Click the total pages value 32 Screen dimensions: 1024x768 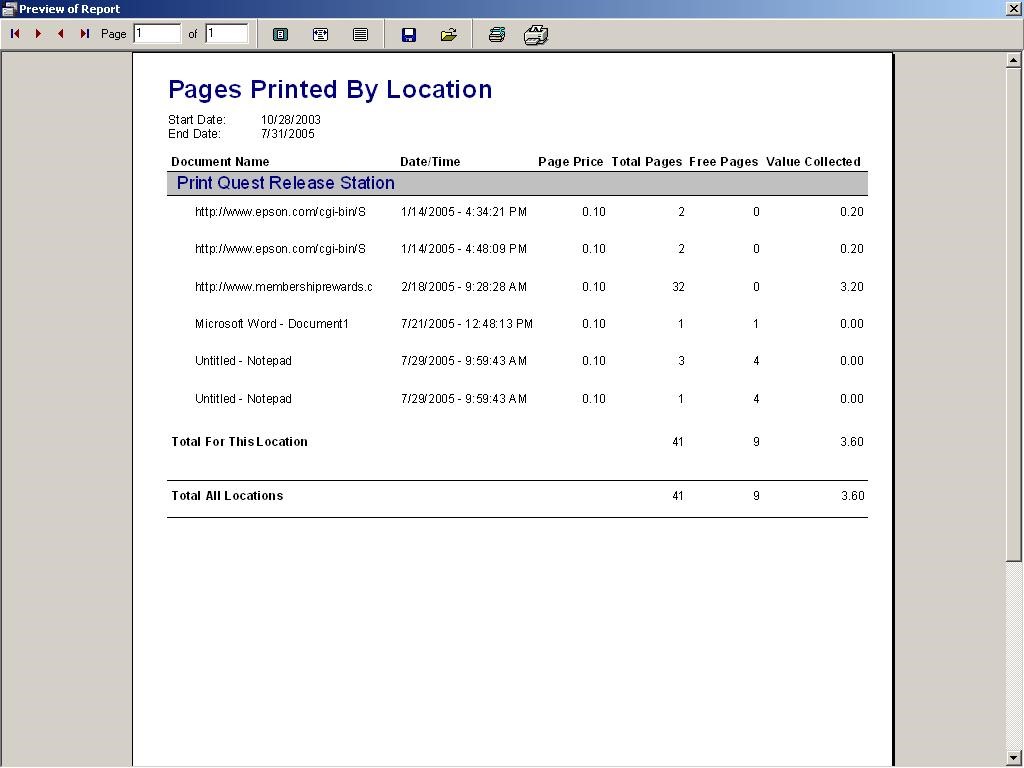(679, 287)
